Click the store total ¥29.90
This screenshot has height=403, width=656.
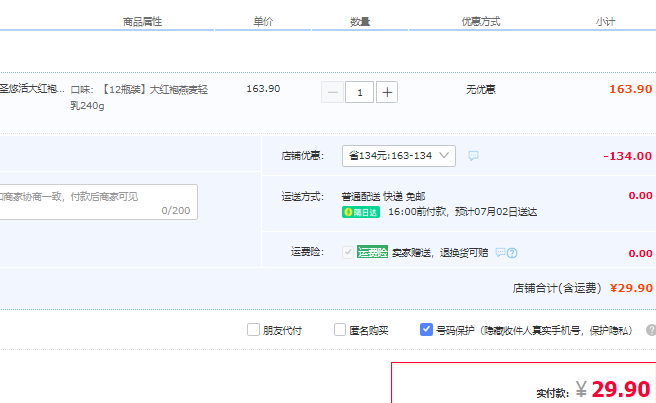coord(631,288)
